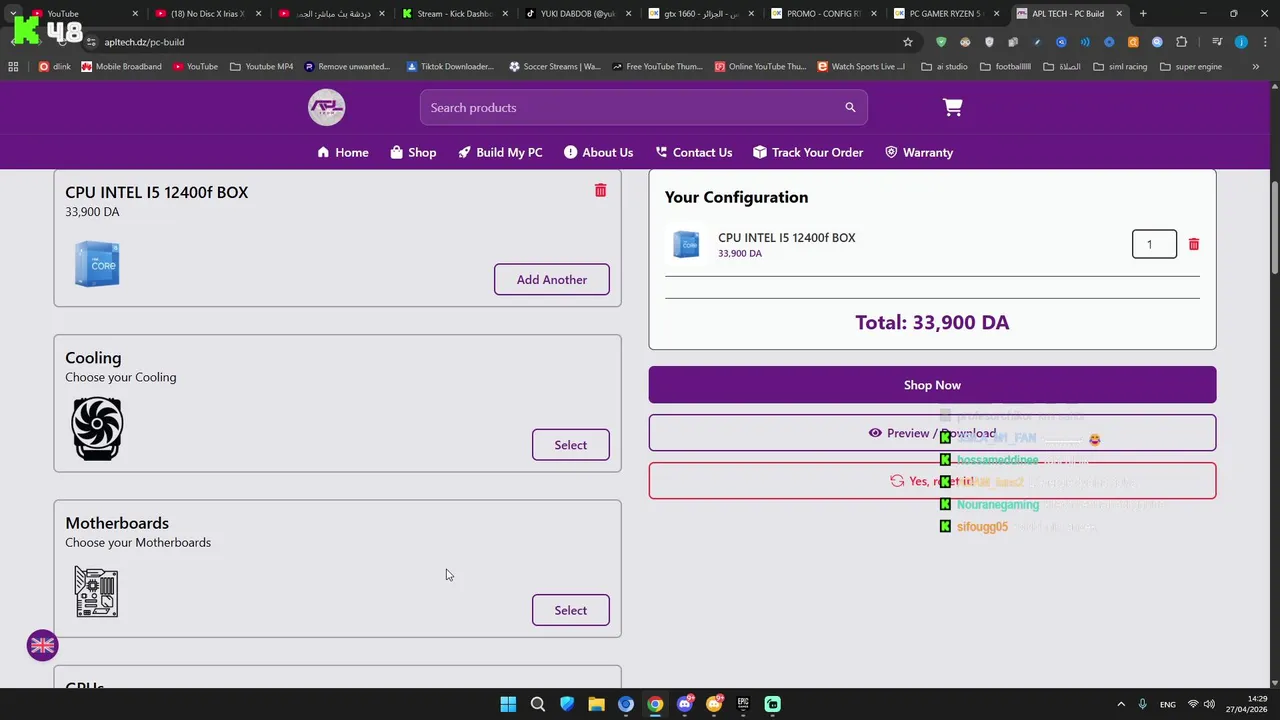Switch to the No Disc X Irias tab

coord(208,14)
